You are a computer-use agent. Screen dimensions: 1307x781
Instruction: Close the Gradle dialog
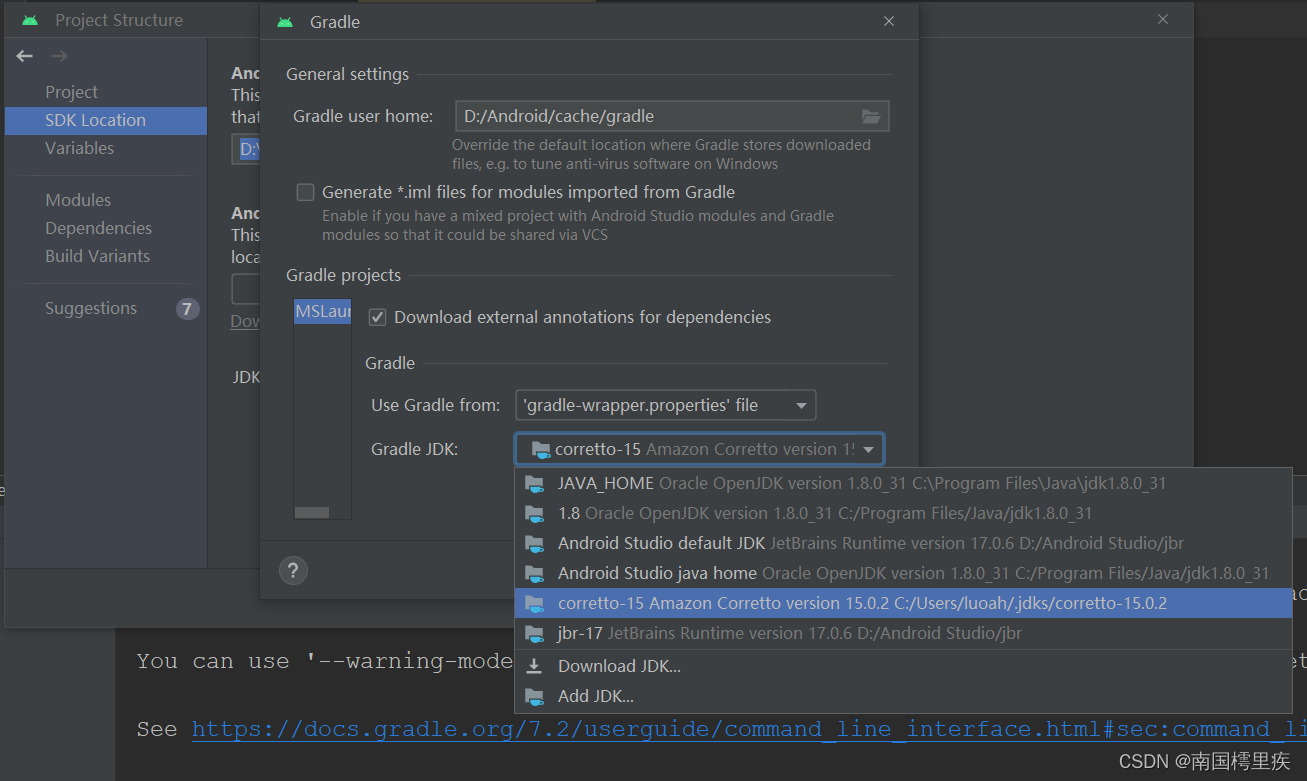889,21
